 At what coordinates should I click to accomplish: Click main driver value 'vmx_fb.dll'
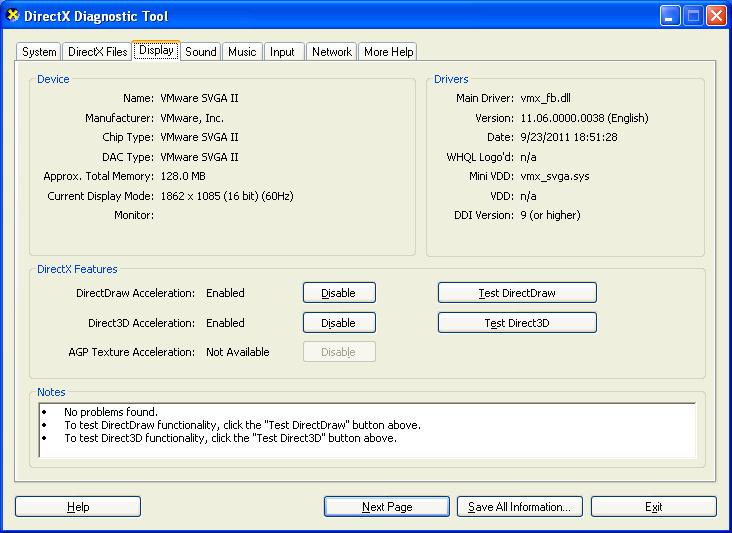[545, 98]
